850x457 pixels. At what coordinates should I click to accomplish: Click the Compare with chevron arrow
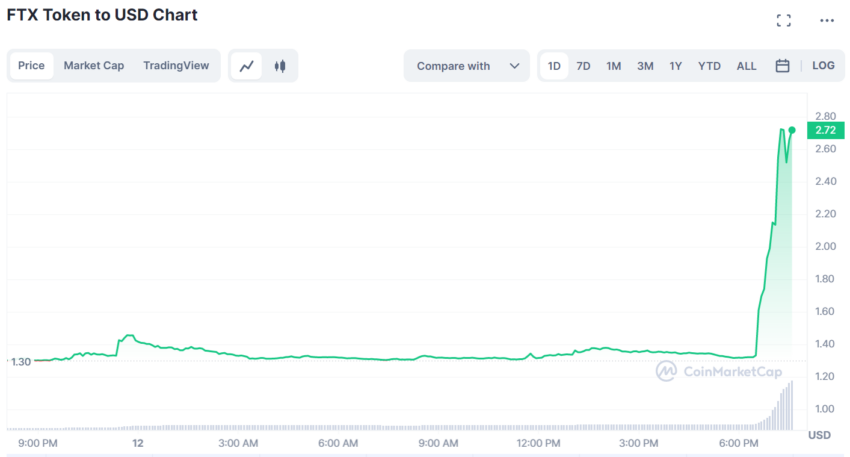point(514,66)
